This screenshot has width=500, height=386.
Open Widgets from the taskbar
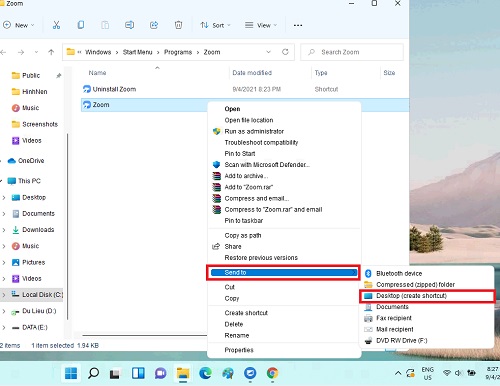click(138, 373)
